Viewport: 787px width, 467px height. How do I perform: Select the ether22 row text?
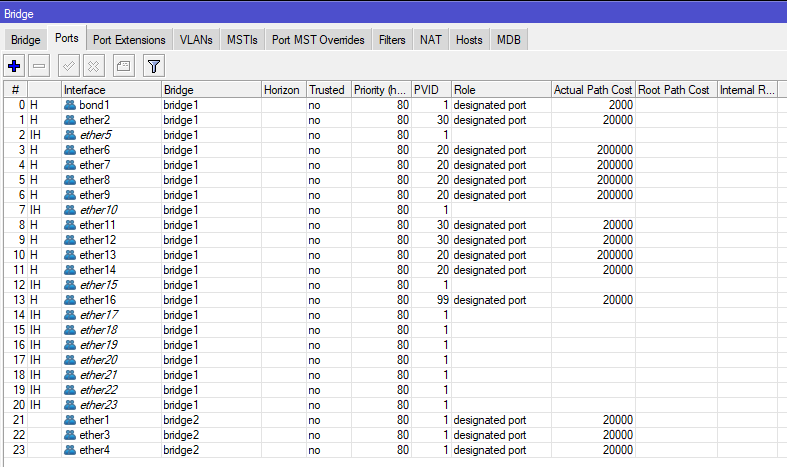pyautogui.click(x=98, y=390)
